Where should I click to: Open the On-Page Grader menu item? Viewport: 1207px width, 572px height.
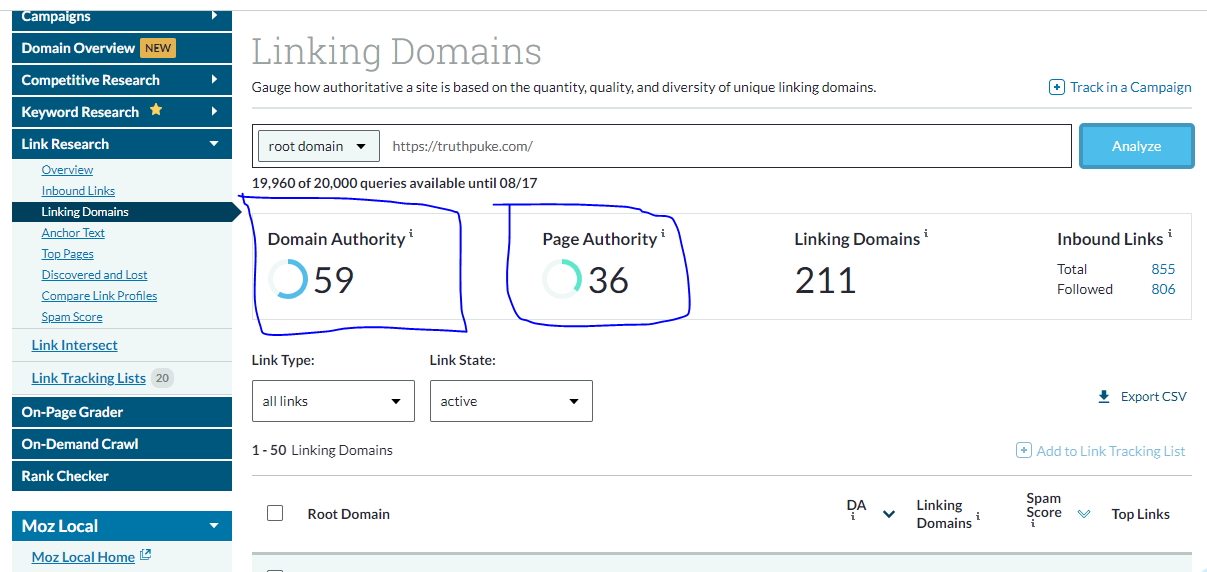(x=122, y=412)
